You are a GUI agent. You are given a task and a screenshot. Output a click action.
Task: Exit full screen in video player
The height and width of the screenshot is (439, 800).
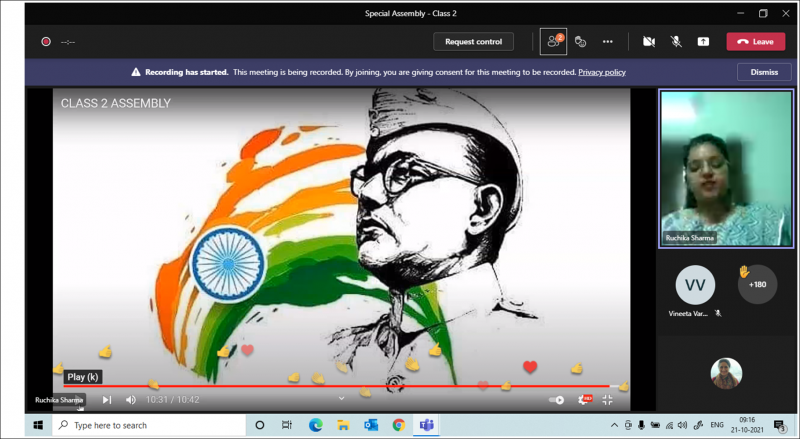(x=607, y=400)
